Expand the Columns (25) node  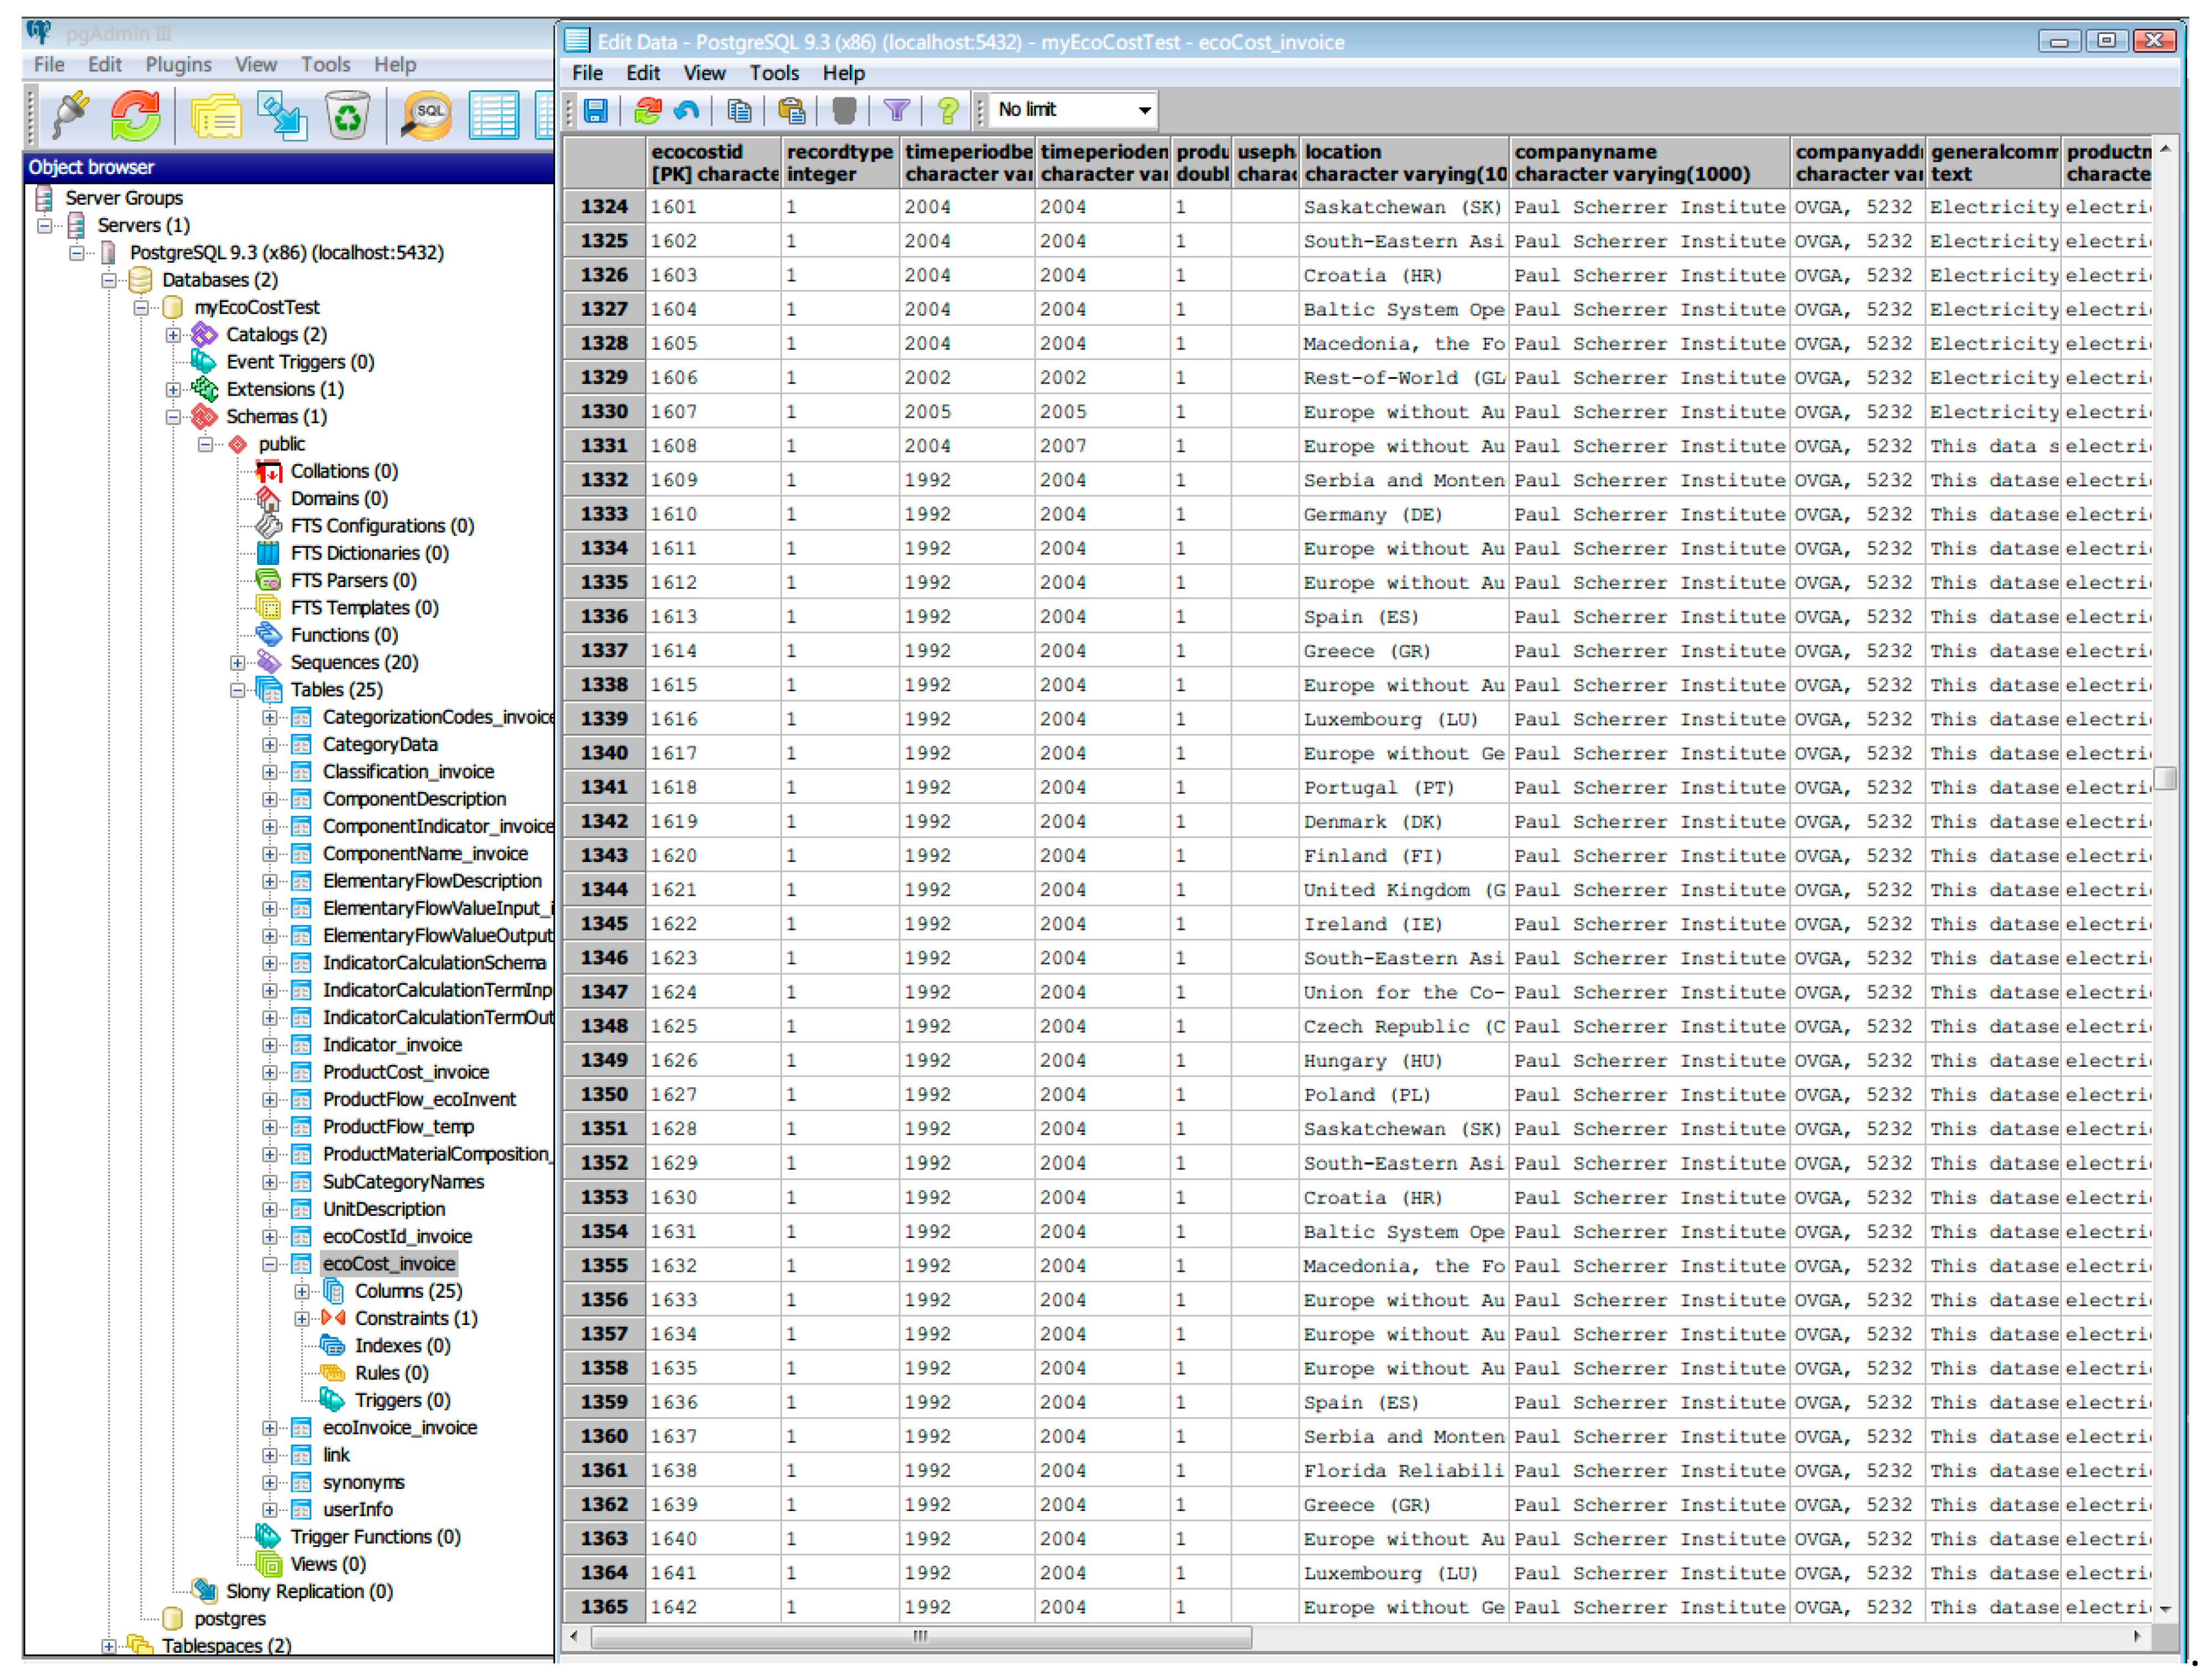tap(301, 1292)
